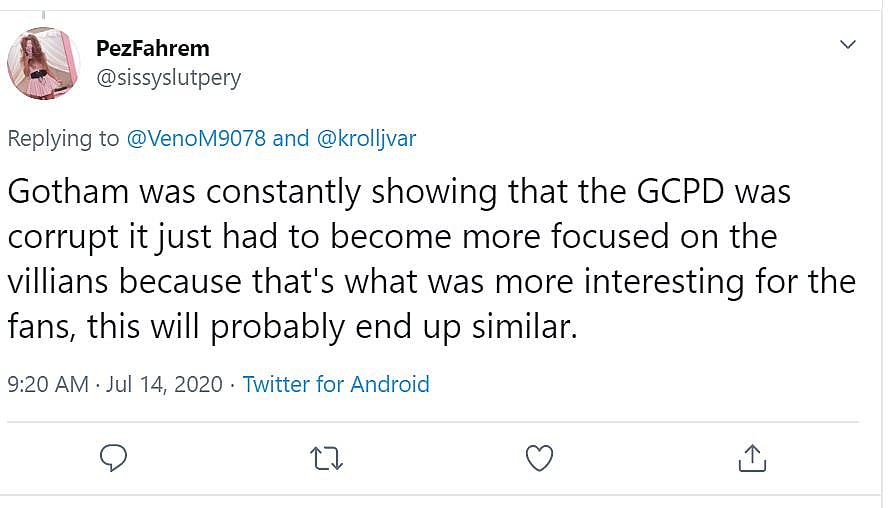Open the share tweet icon

click(751, 458)
